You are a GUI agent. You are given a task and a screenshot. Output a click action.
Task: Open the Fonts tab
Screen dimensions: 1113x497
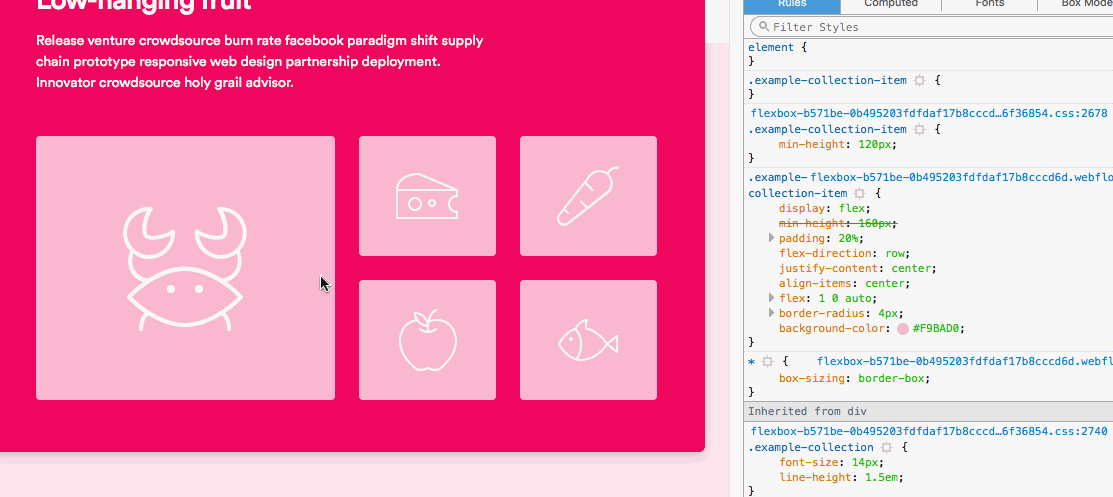click(x=989, y=4)
